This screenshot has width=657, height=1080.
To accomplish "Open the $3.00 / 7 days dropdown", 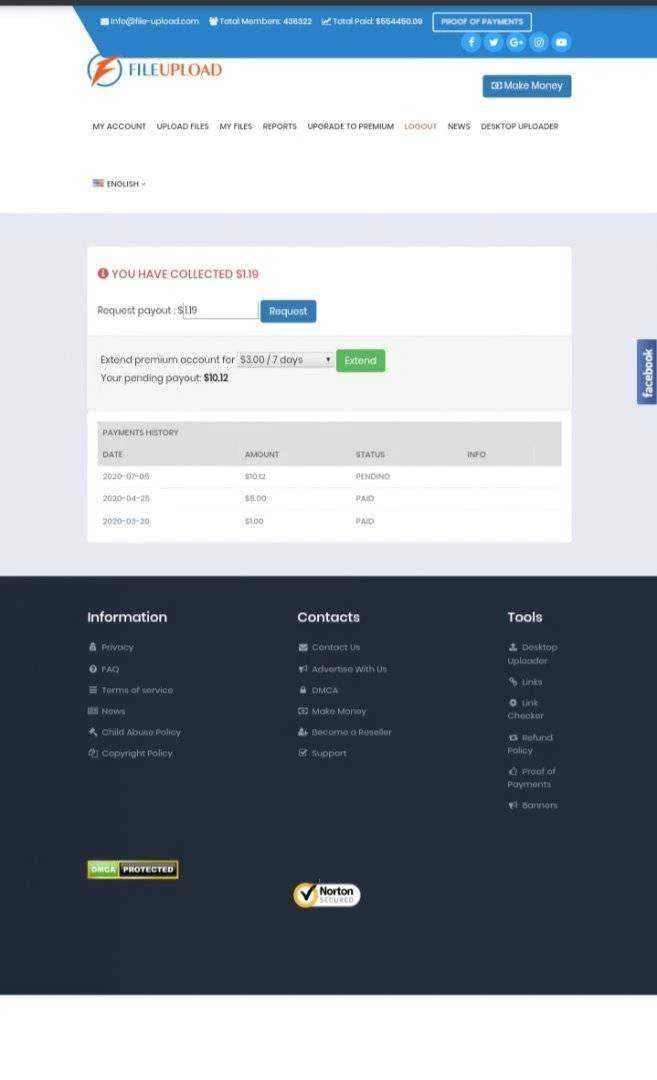I will pos(285,360).
